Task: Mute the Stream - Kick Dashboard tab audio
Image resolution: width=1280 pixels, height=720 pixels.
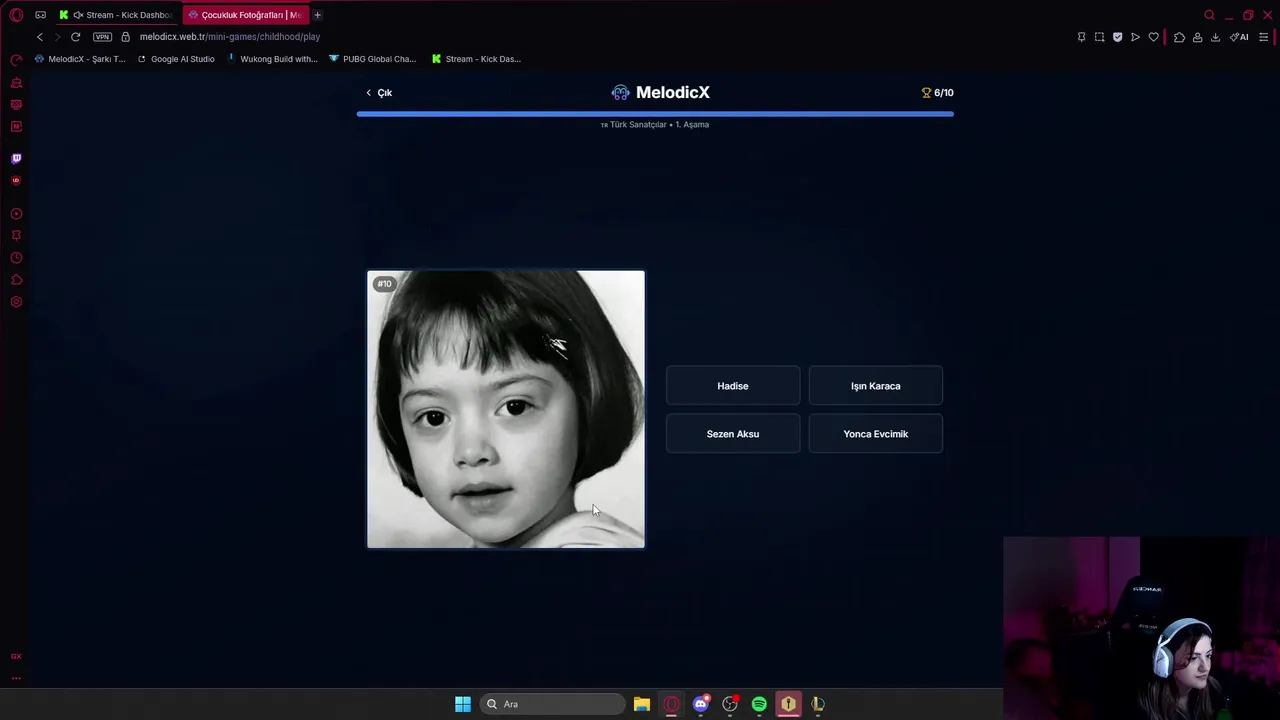Action: point(78,15)
